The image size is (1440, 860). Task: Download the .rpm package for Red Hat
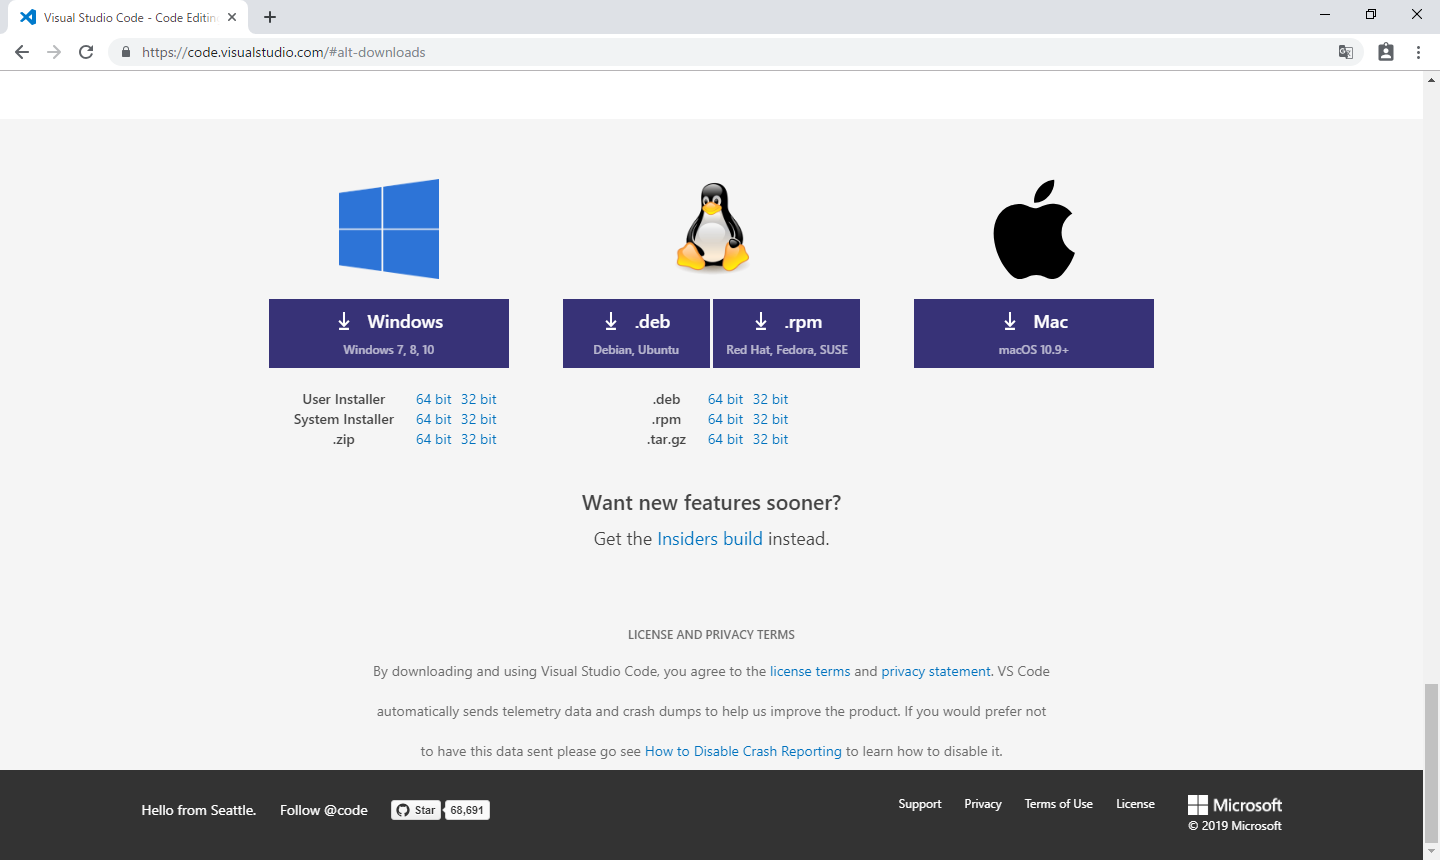[787, 333]
